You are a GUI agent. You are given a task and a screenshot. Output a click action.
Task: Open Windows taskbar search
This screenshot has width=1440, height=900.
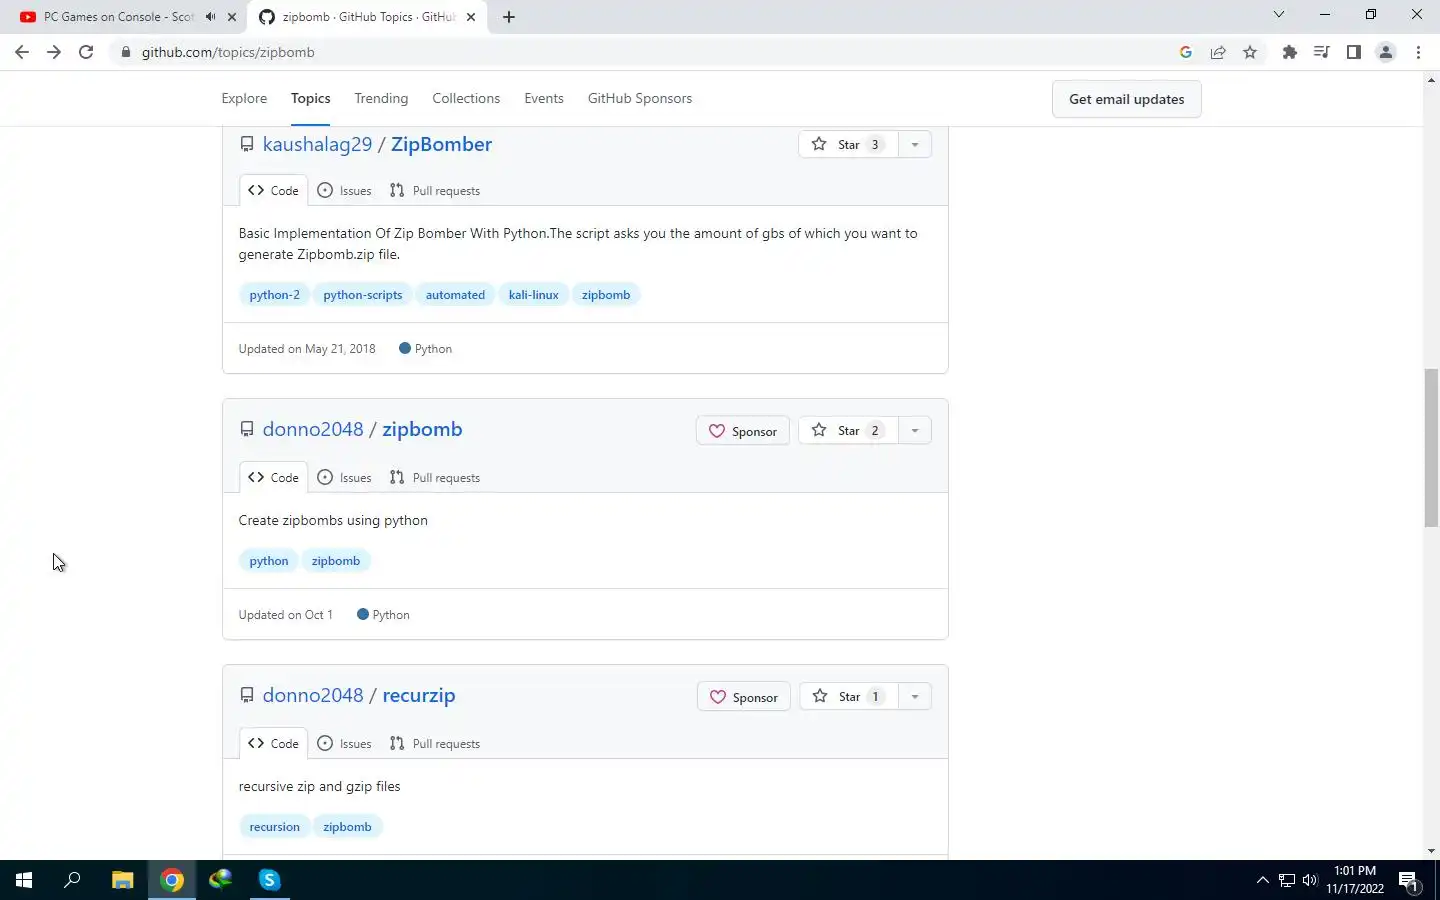click(x=72, y=880)
